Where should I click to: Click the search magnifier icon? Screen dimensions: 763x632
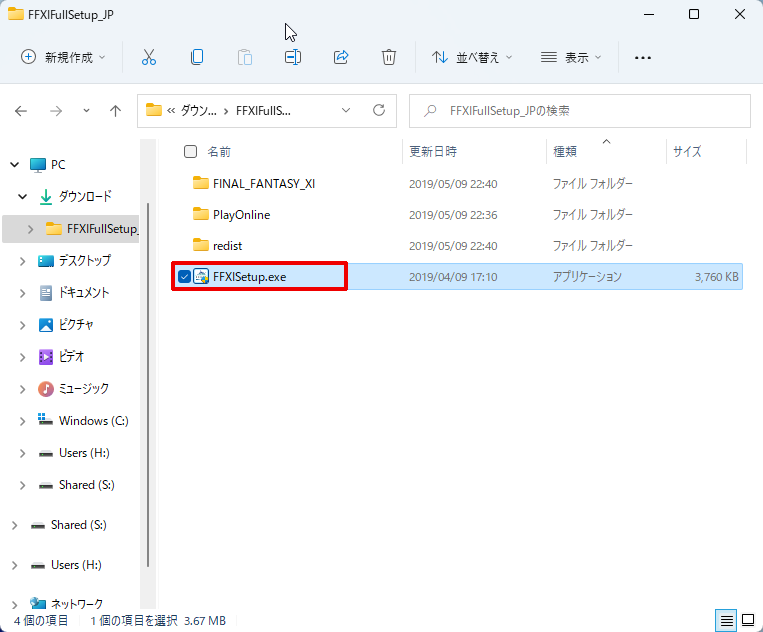(x=430, y=111)
